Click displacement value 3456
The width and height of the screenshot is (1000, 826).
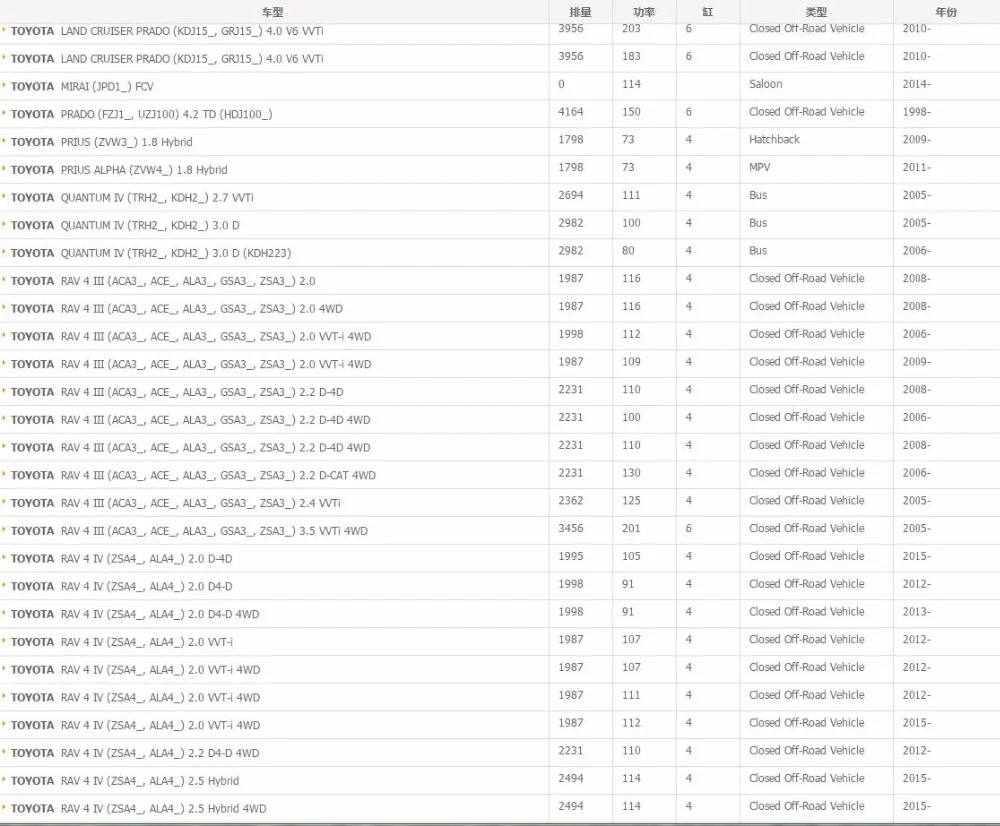click(x=571, y=528)
